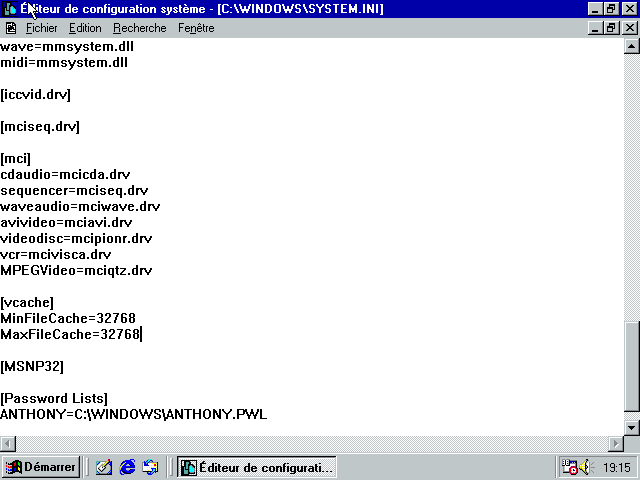Click the vertical scrollbar thumb
The height and width of the screenshot is (480, 640).
click(631, 366)
